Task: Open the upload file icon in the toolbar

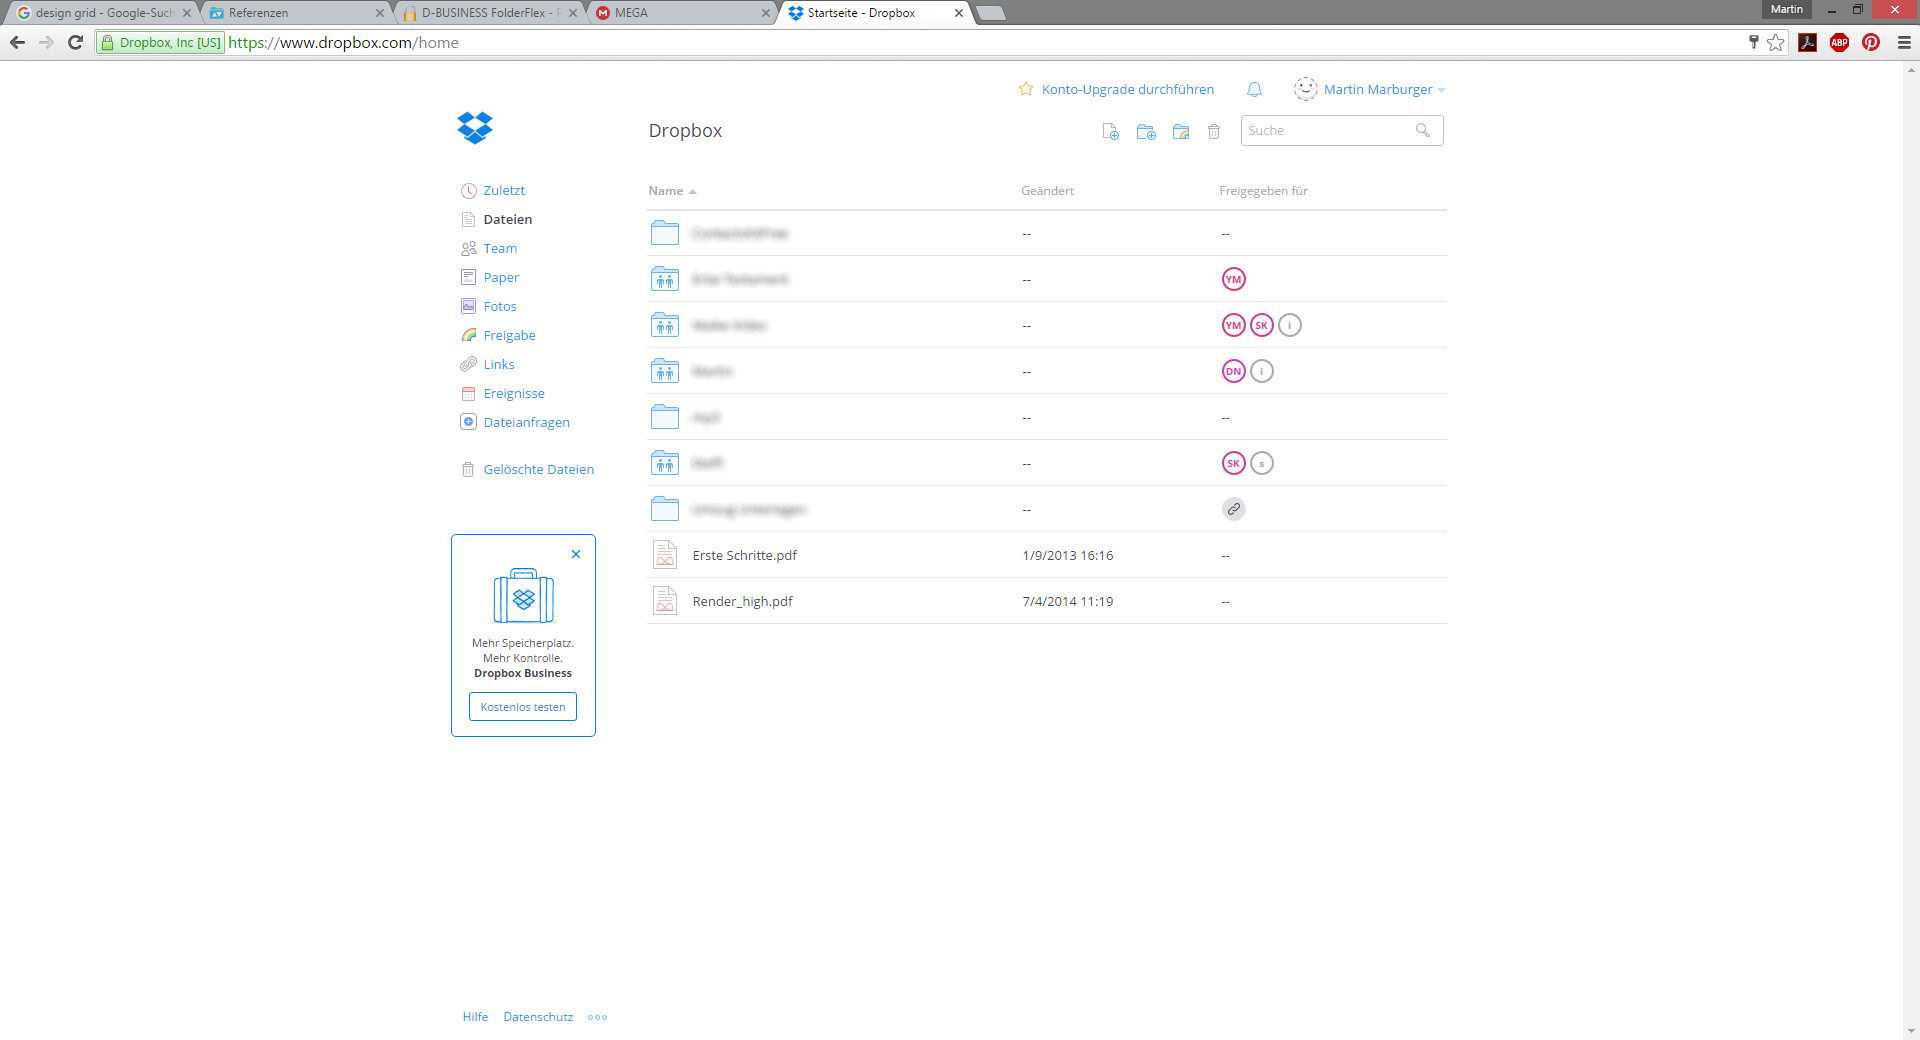Action: pos(1110,131)
